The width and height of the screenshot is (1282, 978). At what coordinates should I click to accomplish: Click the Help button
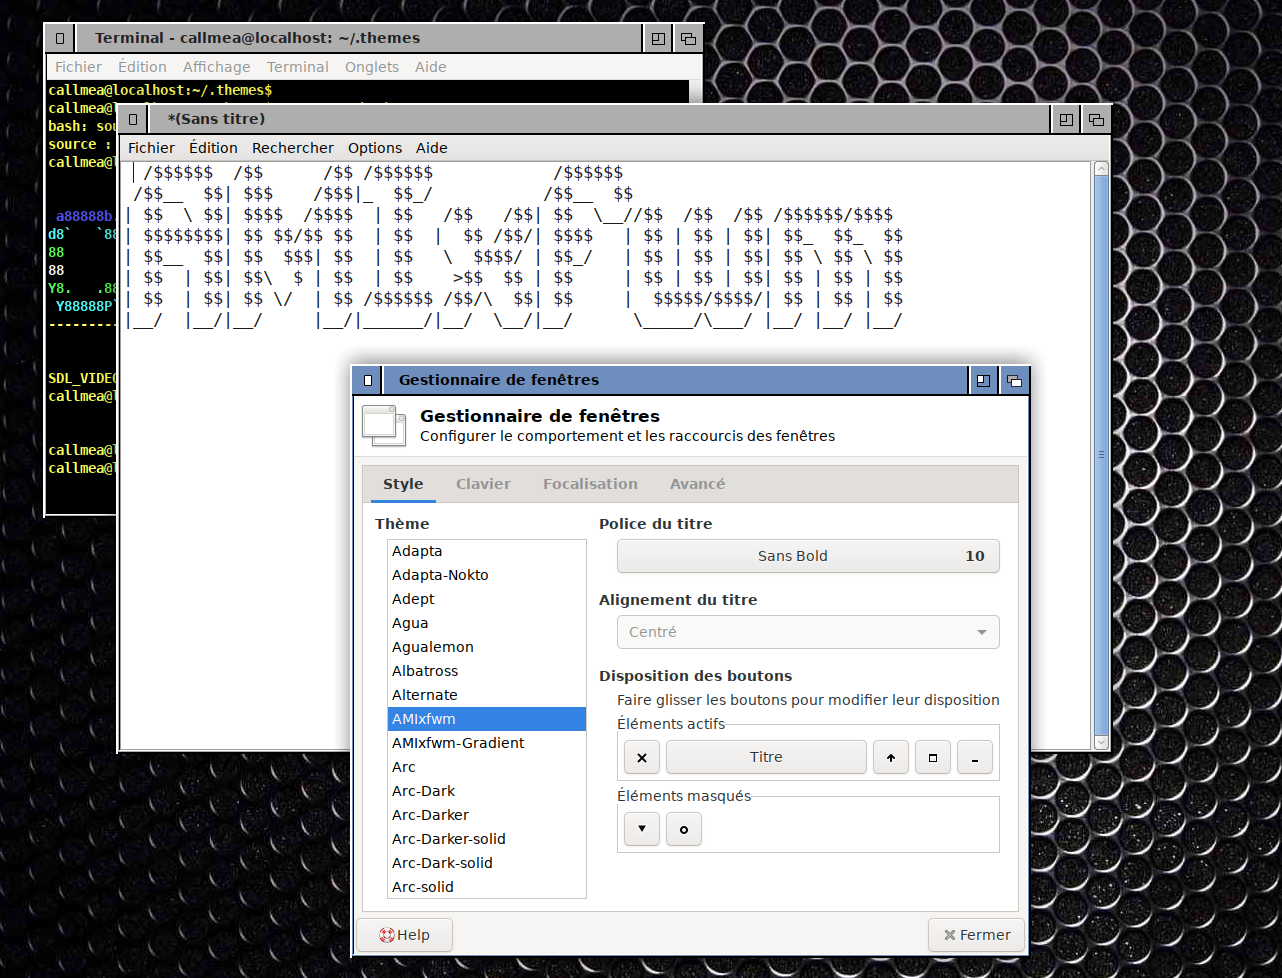pos(405,935)
